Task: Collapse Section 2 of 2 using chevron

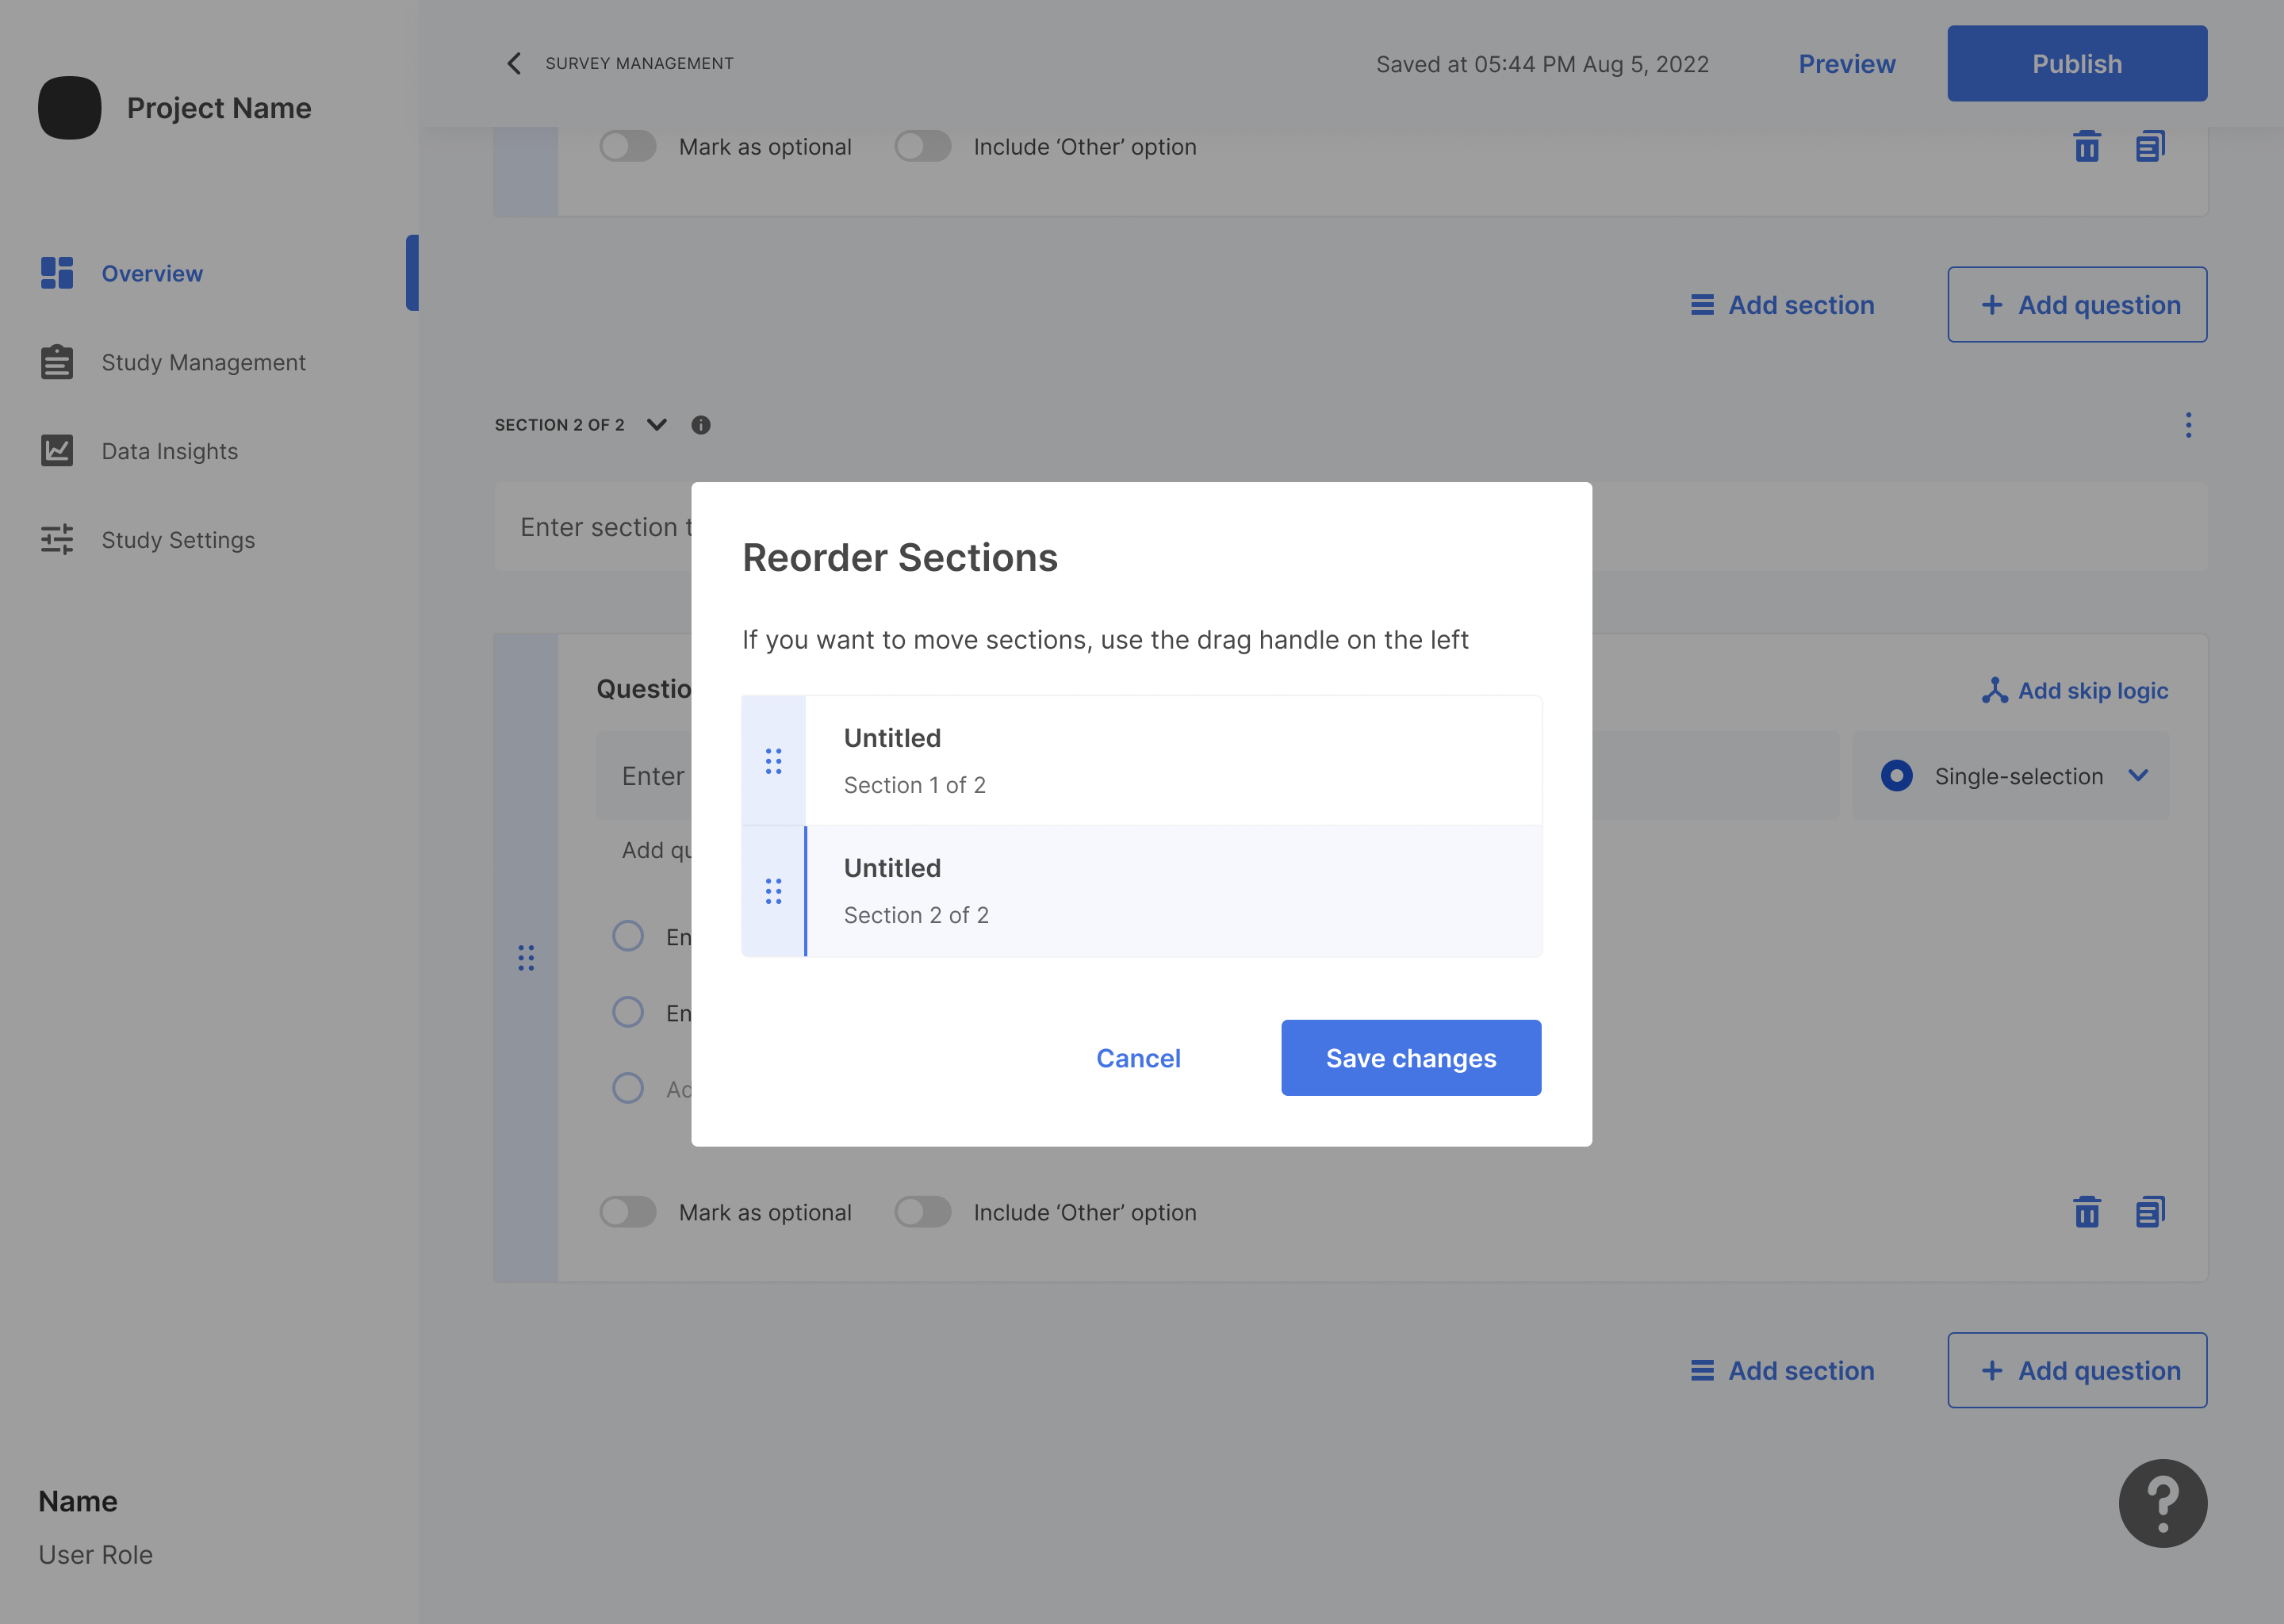Action: point(656,425)
